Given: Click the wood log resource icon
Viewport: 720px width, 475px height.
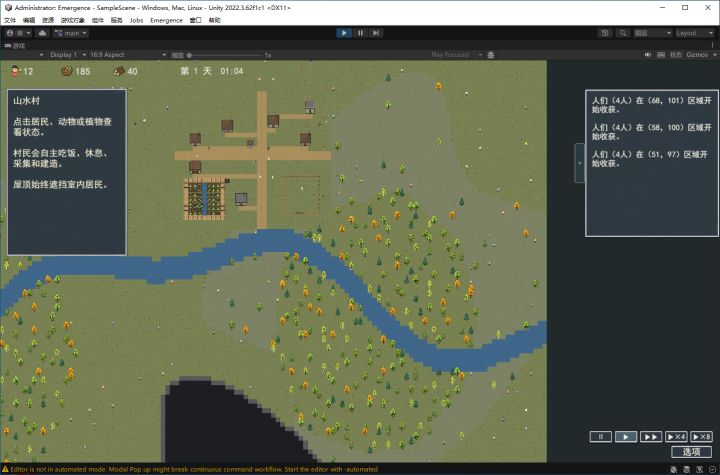Looking at the screenshot, I should click(119, 71).
